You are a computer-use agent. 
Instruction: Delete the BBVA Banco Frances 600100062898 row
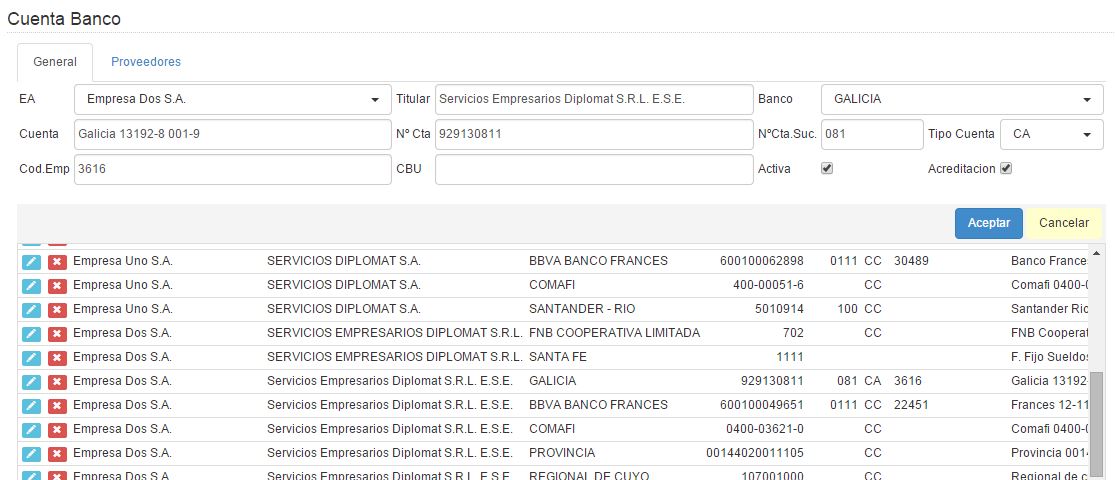pyautogui.click(x=57, y=261)
